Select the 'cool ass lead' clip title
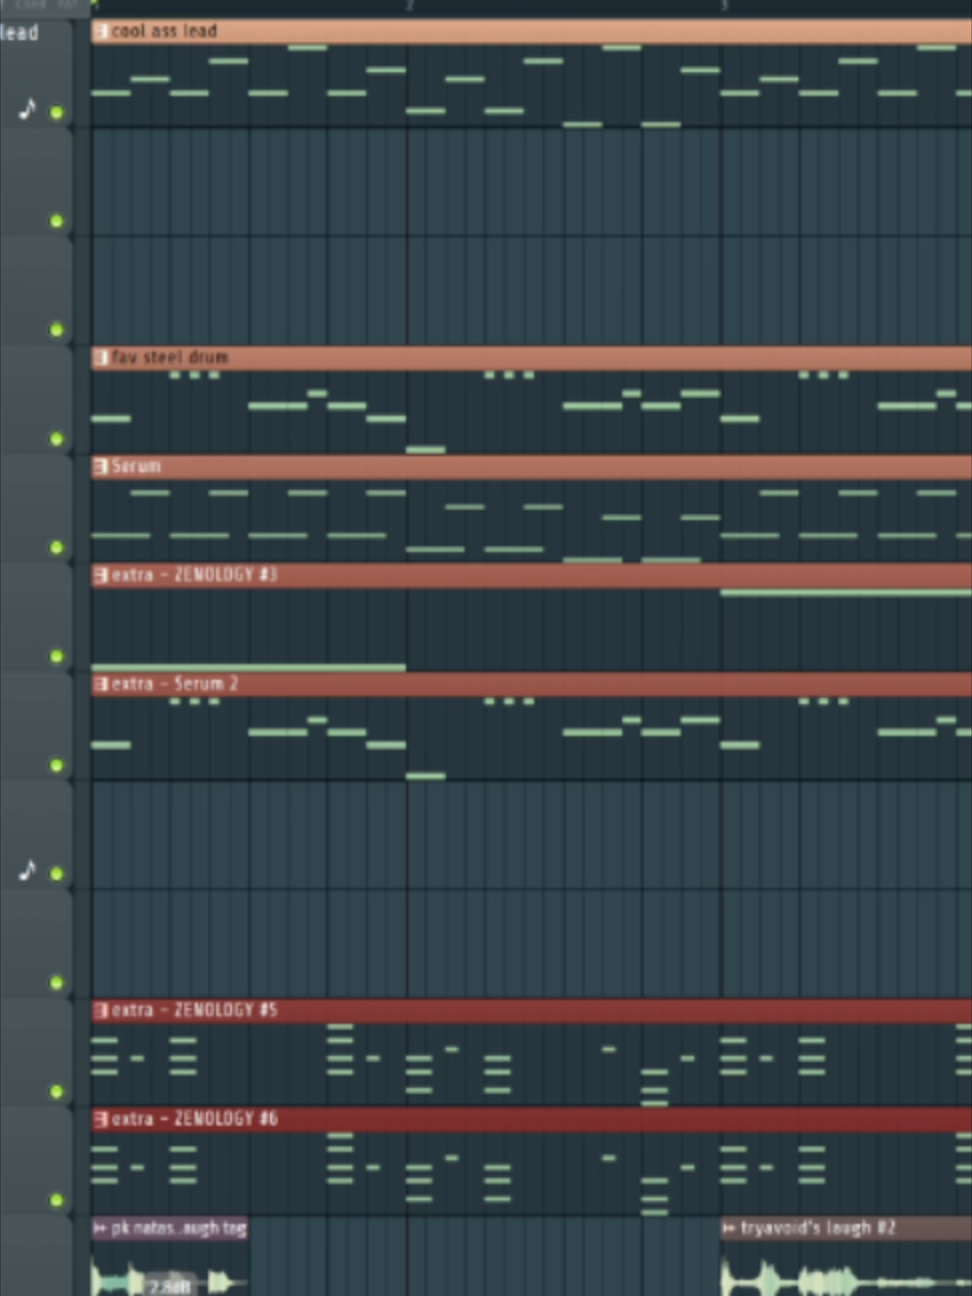This screenshot has height=1296, width=972. (x=165, y=32)
